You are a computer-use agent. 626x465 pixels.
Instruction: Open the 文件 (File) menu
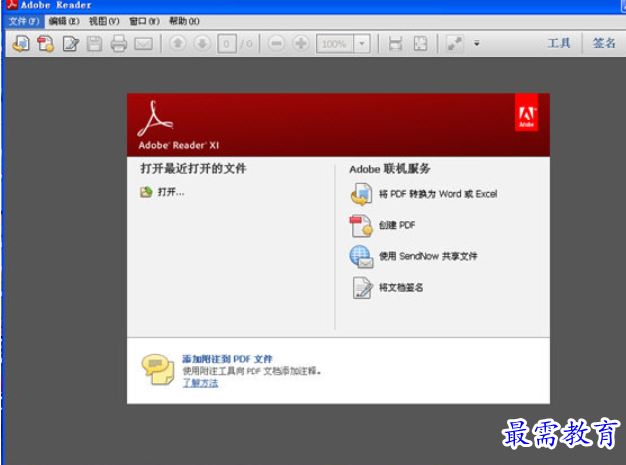[x=24, y=21]
